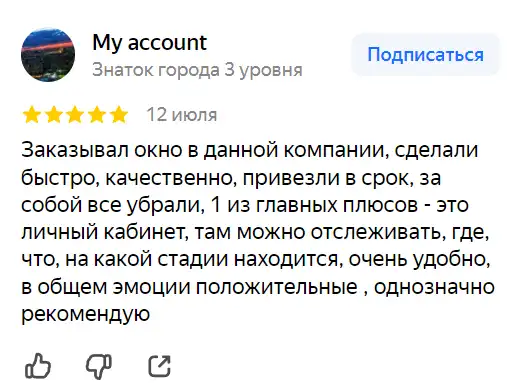507x383 pixels.
Task: Select the second rating star
Action: tap(54, 115)
